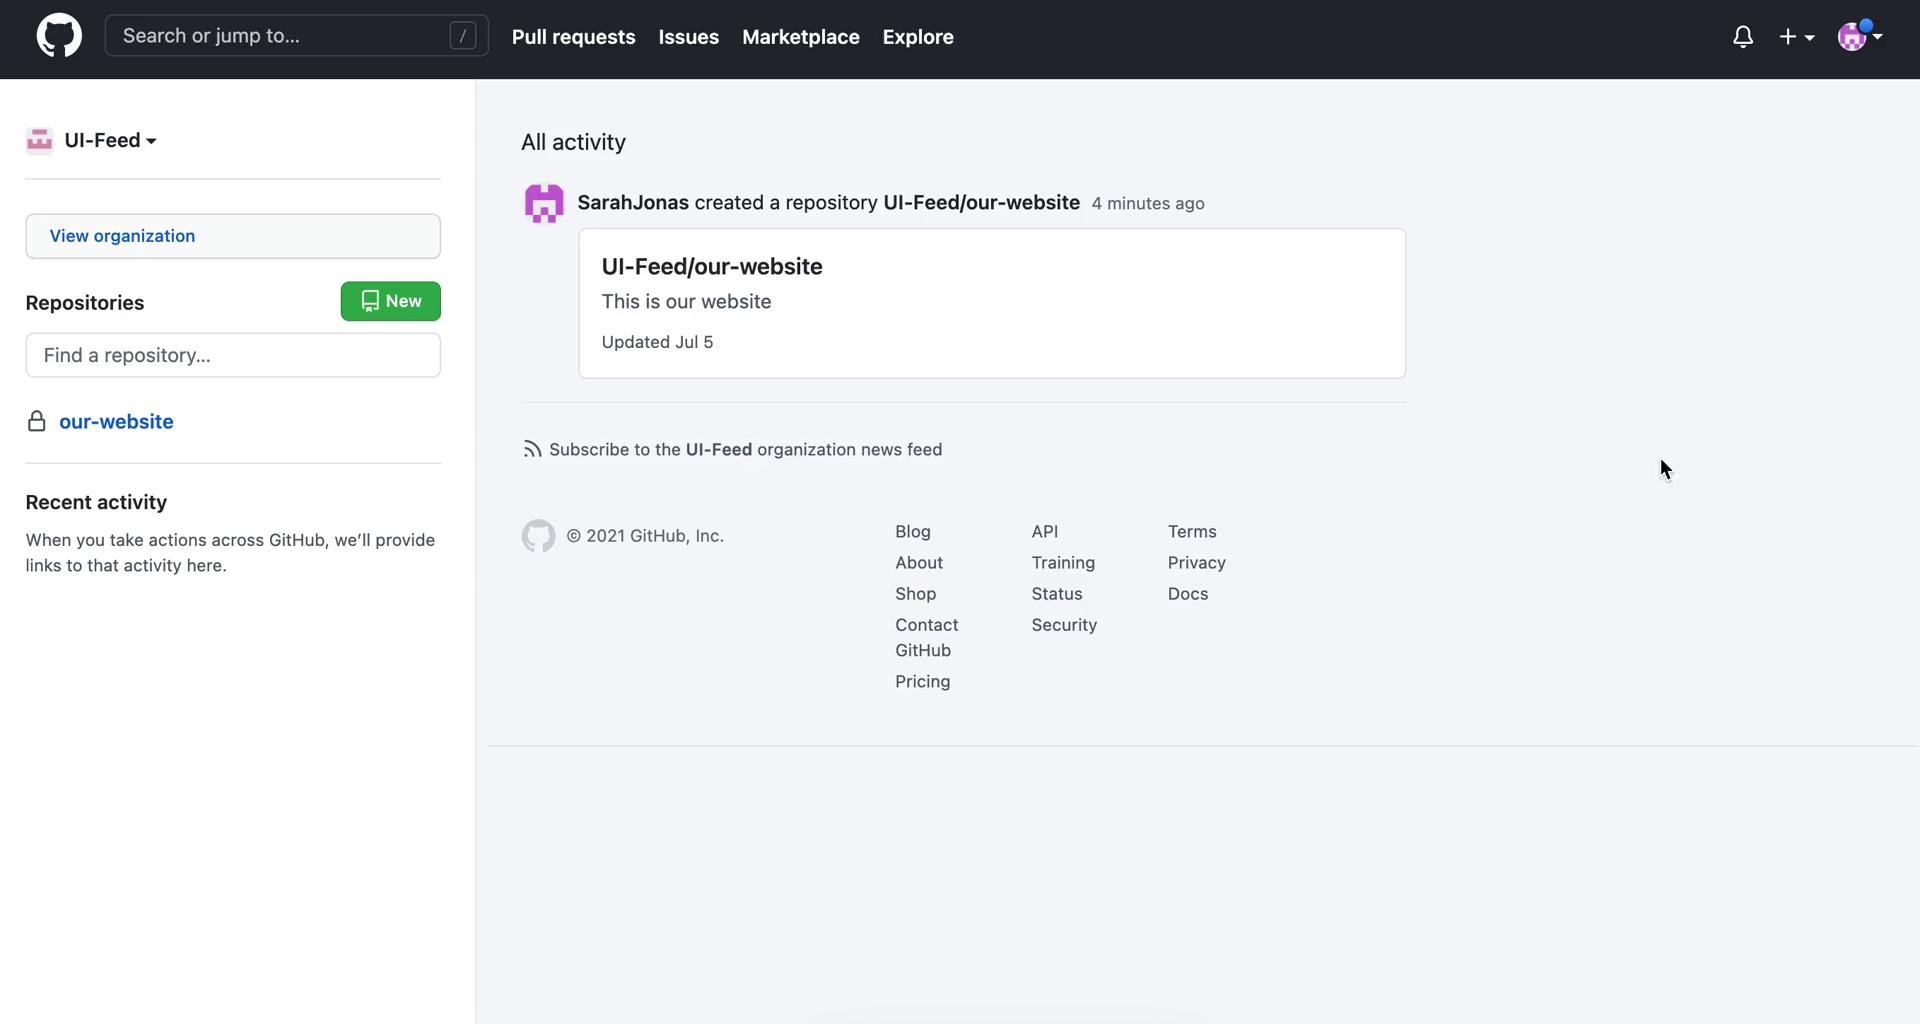Image resolution: width=1920 pixels, height=1024 pixels.
Task: Click the SarahJonas avatar in activity feed
Action: (544, 203)
